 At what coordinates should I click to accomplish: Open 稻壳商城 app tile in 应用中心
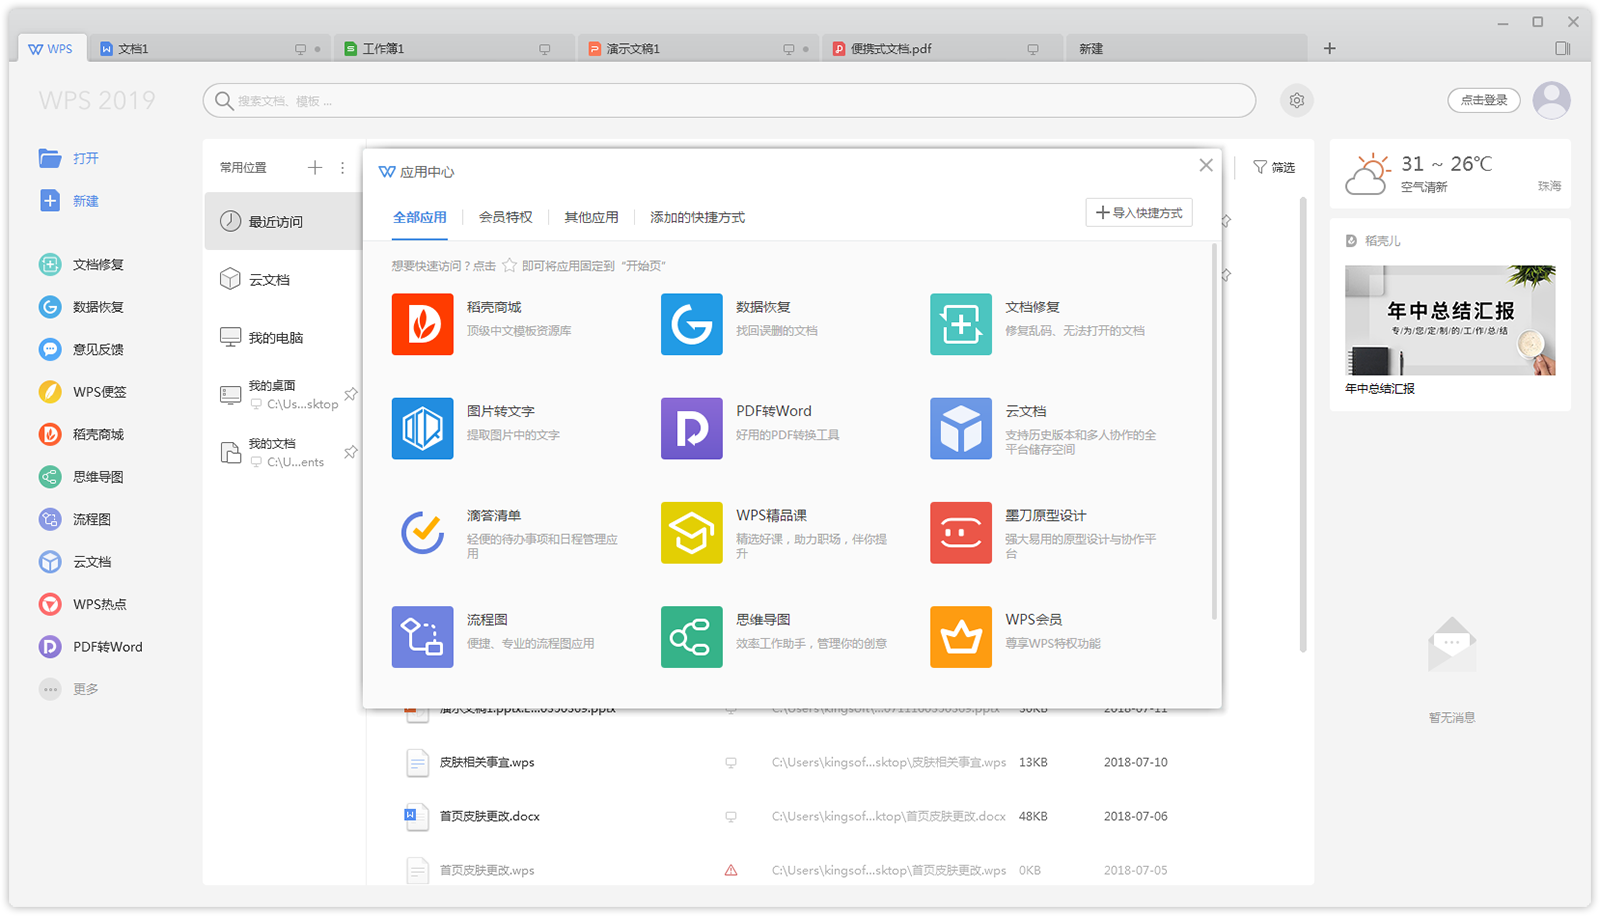click(422, 324)
